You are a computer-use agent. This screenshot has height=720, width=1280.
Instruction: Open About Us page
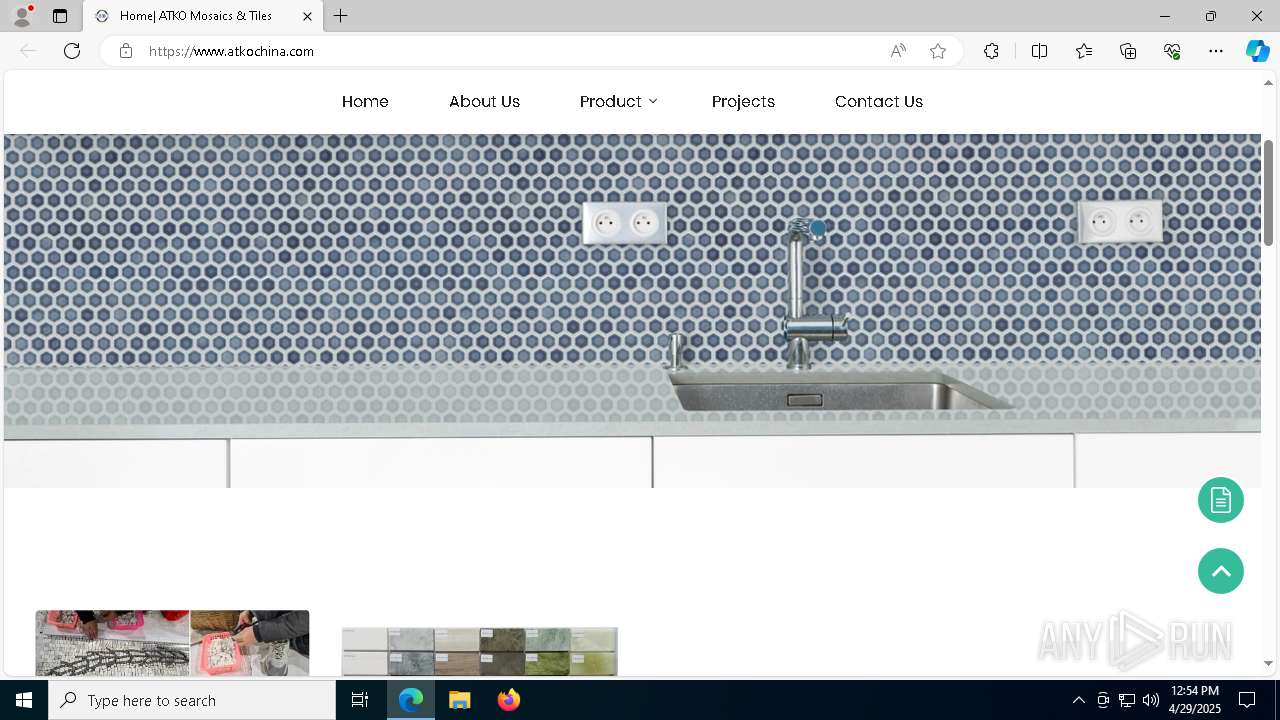[x=484, y=101]
